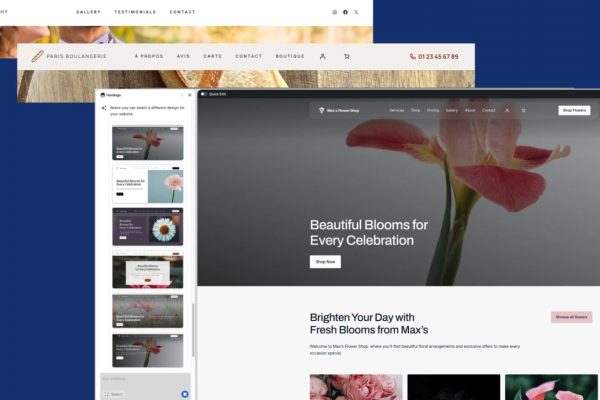Viewport: 600px width, 400px height.
Task: Click heading Beautiful Blooms for Every Celebration
Action: tap(369, 233)
